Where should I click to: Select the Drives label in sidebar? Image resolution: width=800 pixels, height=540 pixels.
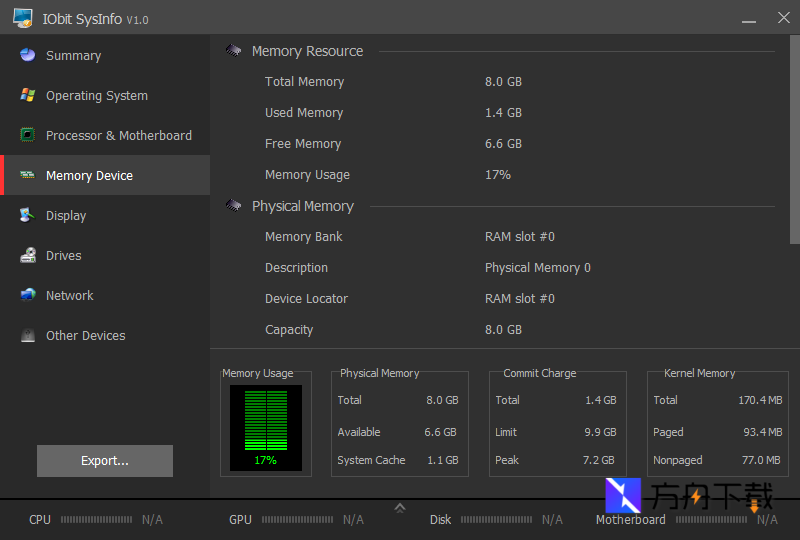tap(64, 256)
